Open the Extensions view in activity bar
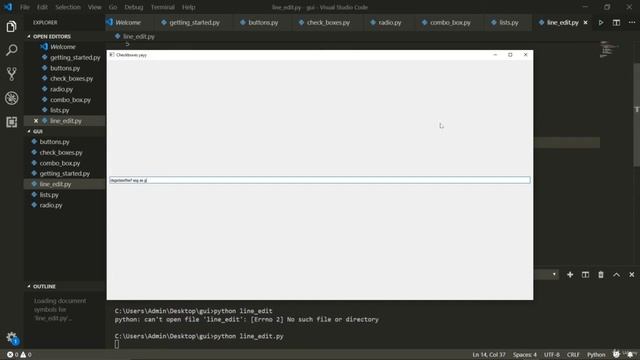 [11, 122]
